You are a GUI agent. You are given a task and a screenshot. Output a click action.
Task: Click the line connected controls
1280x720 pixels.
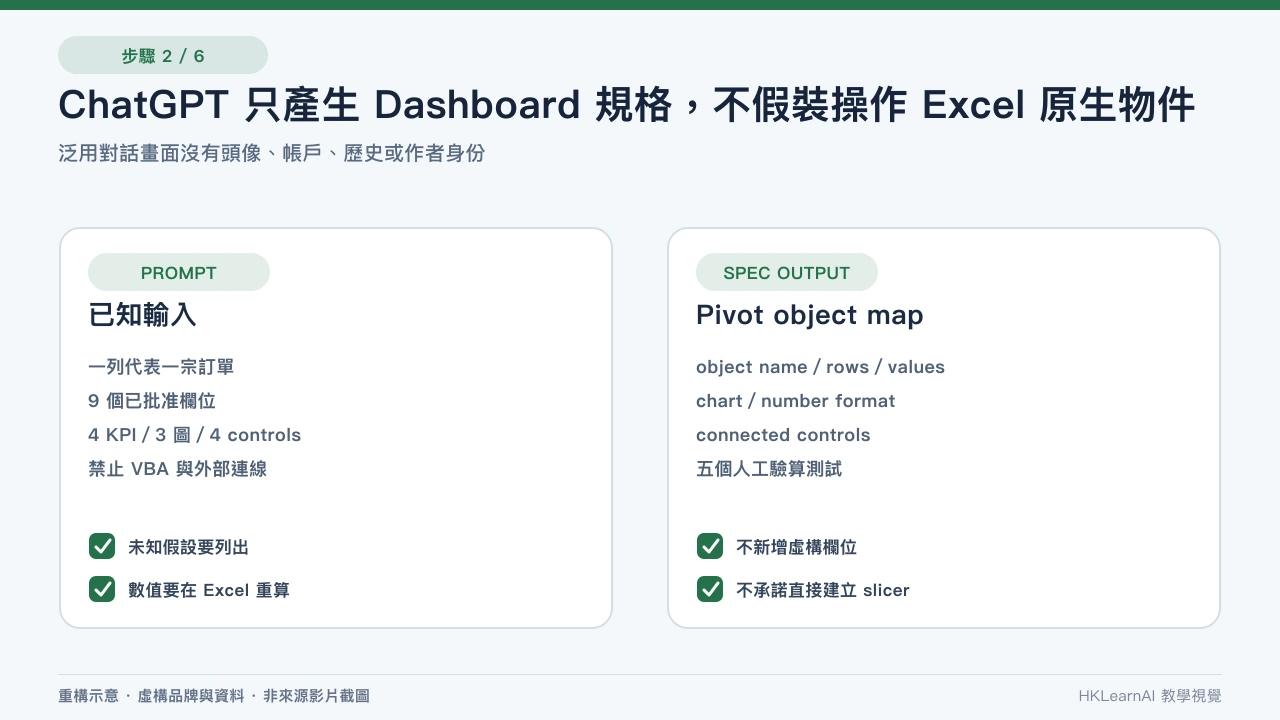[783, 435]
